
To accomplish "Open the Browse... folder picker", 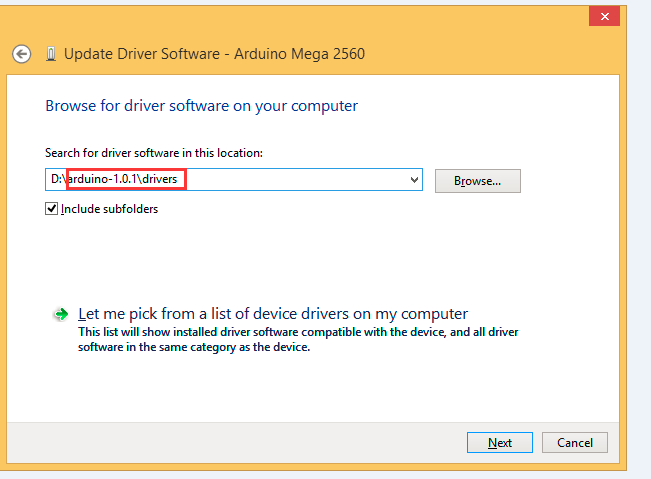I will tap(477, 181).
